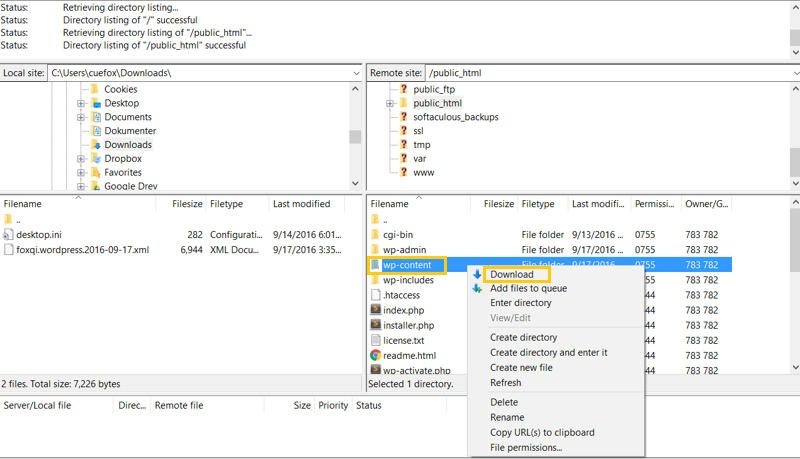Click the license.txt file icon
The height and width of the screenshot is (459, 800).
376,340
